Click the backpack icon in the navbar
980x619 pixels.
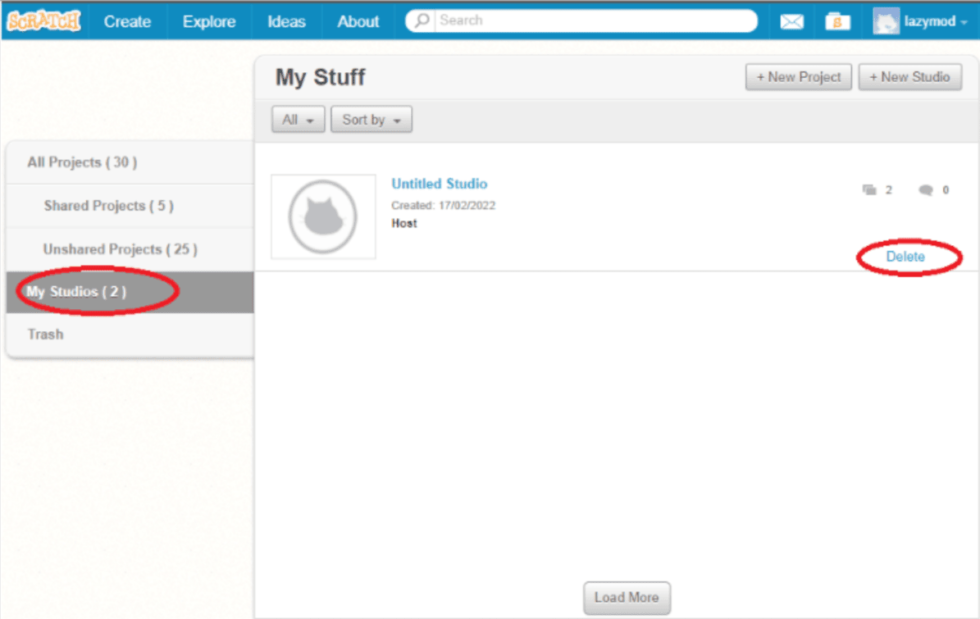838,20
